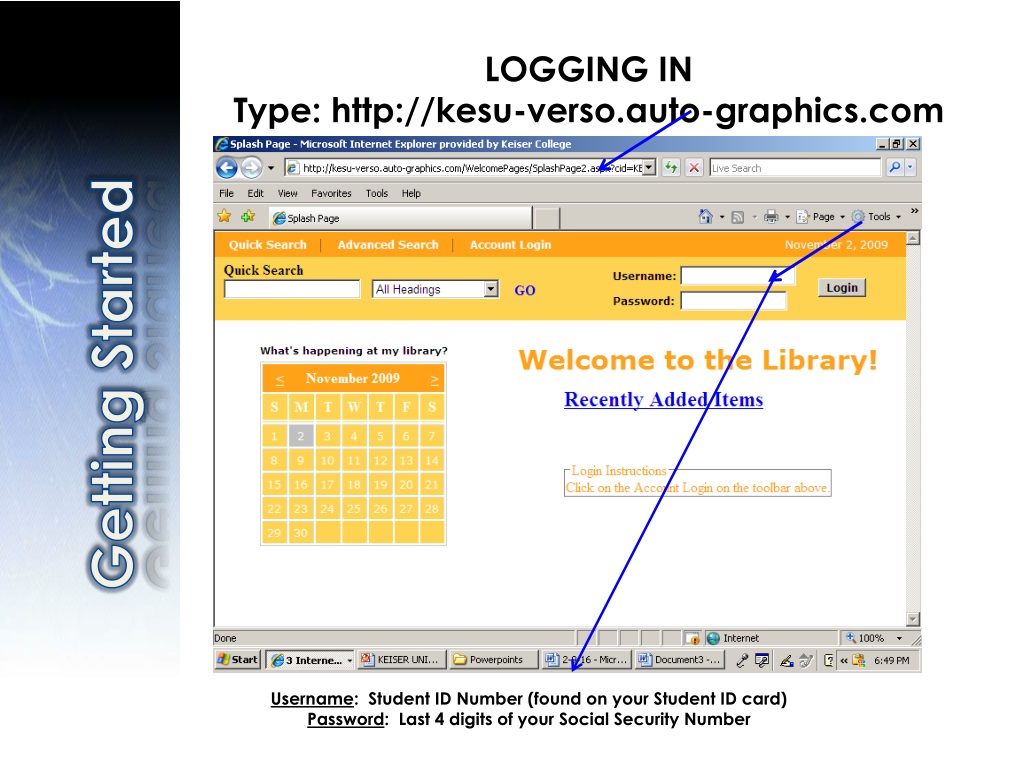This screenshot has width=1024, height=768.
Task: Click Account Login on the orange toolbar
Action: [x=510, y=245]
